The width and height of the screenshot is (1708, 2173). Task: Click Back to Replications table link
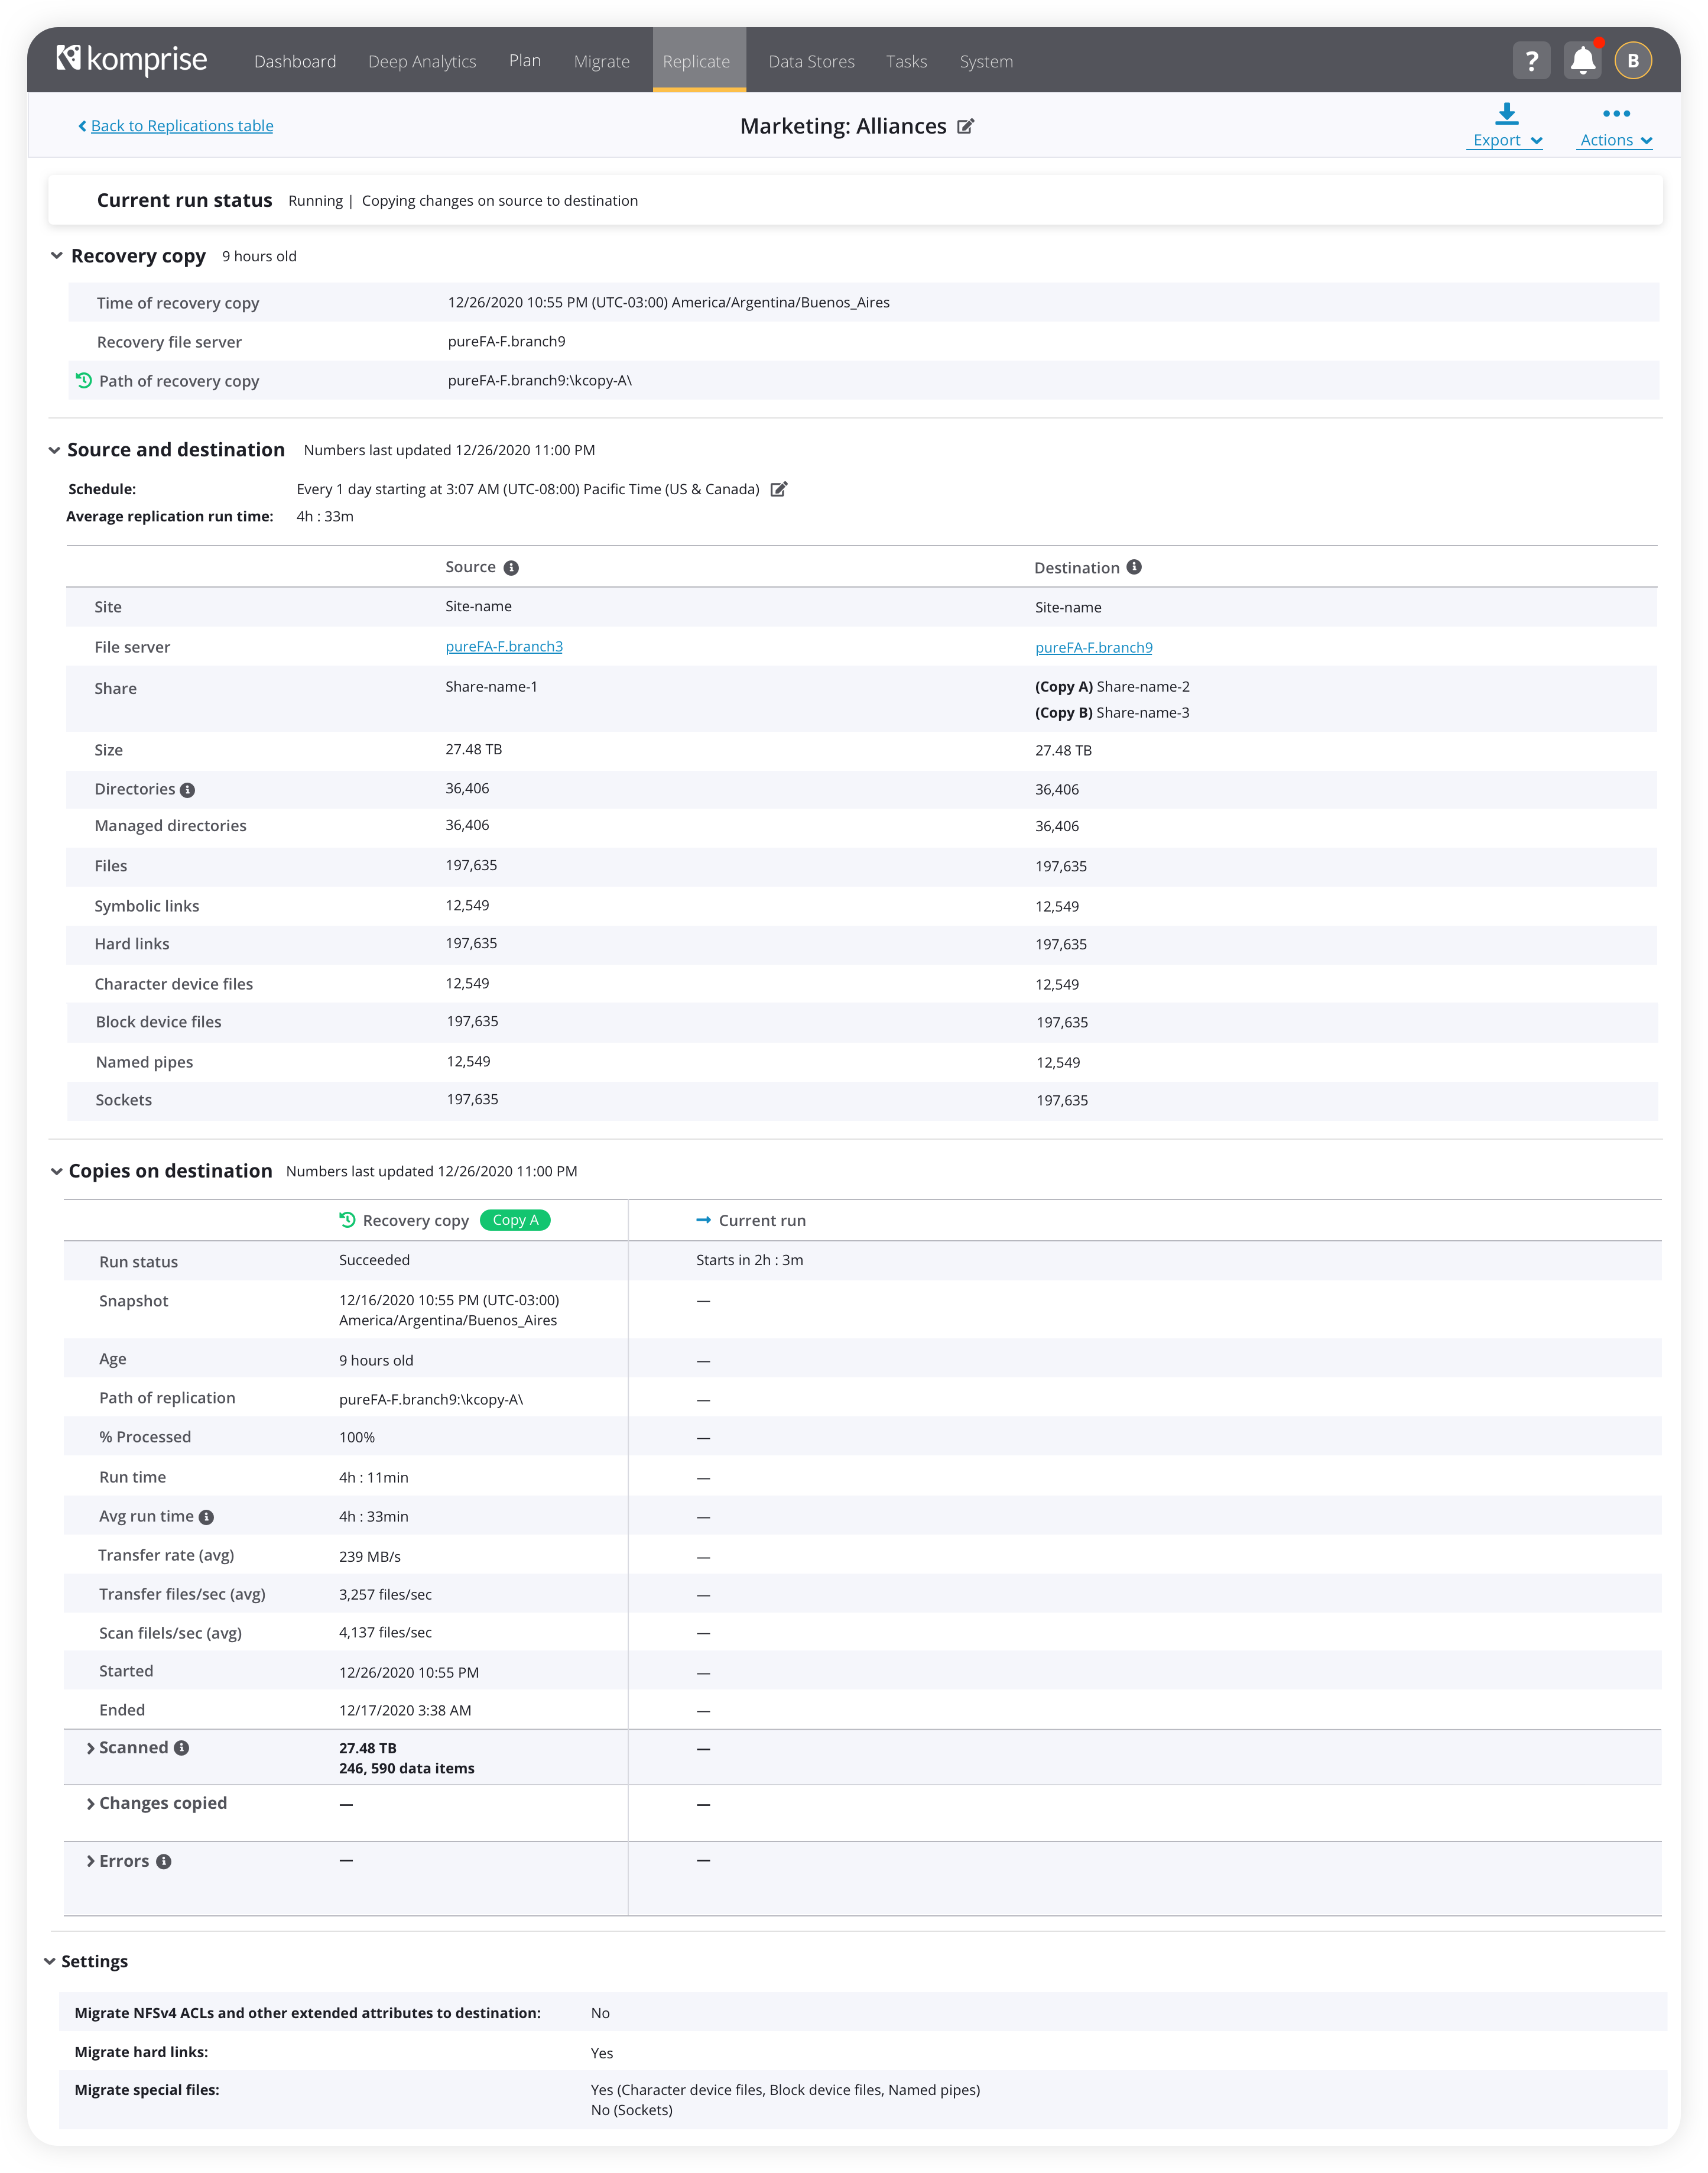(x=181, y=126)
